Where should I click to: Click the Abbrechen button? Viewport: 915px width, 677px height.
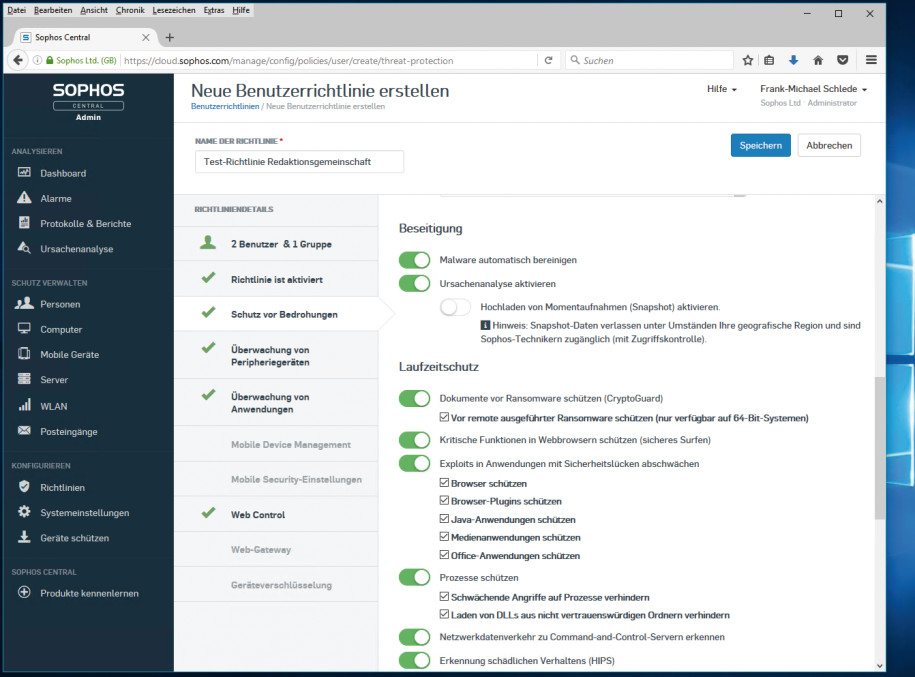[x=829, y=145]
